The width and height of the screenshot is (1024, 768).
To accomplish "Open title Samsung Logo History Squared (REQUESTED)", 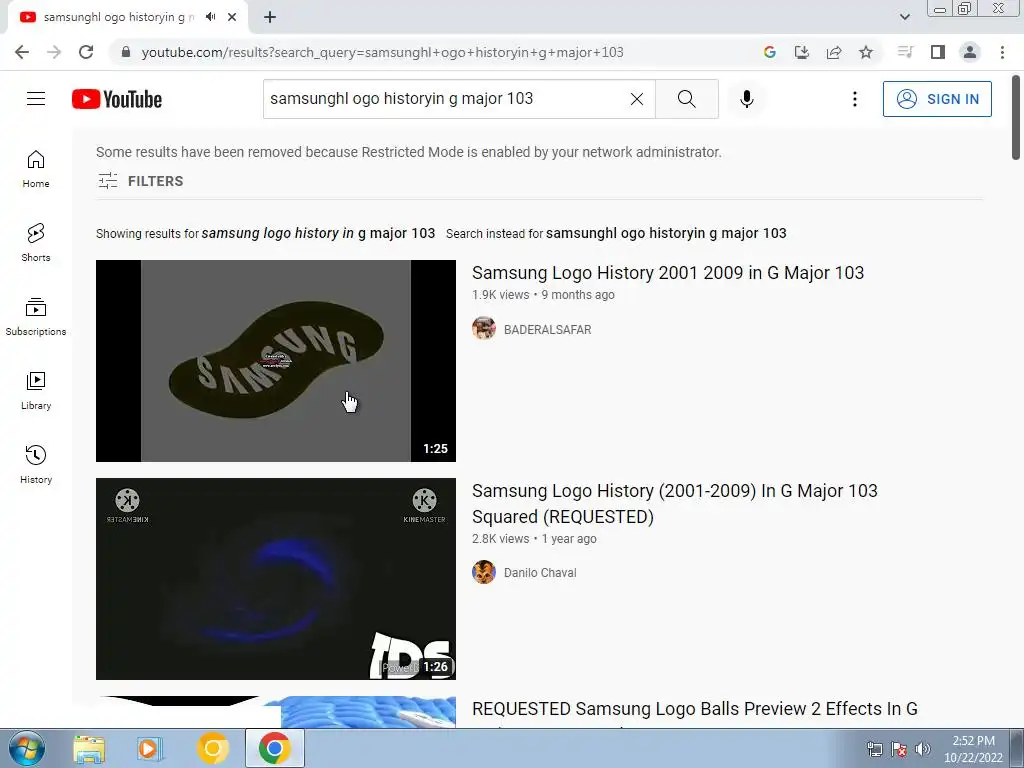I will tap(675, 504).
